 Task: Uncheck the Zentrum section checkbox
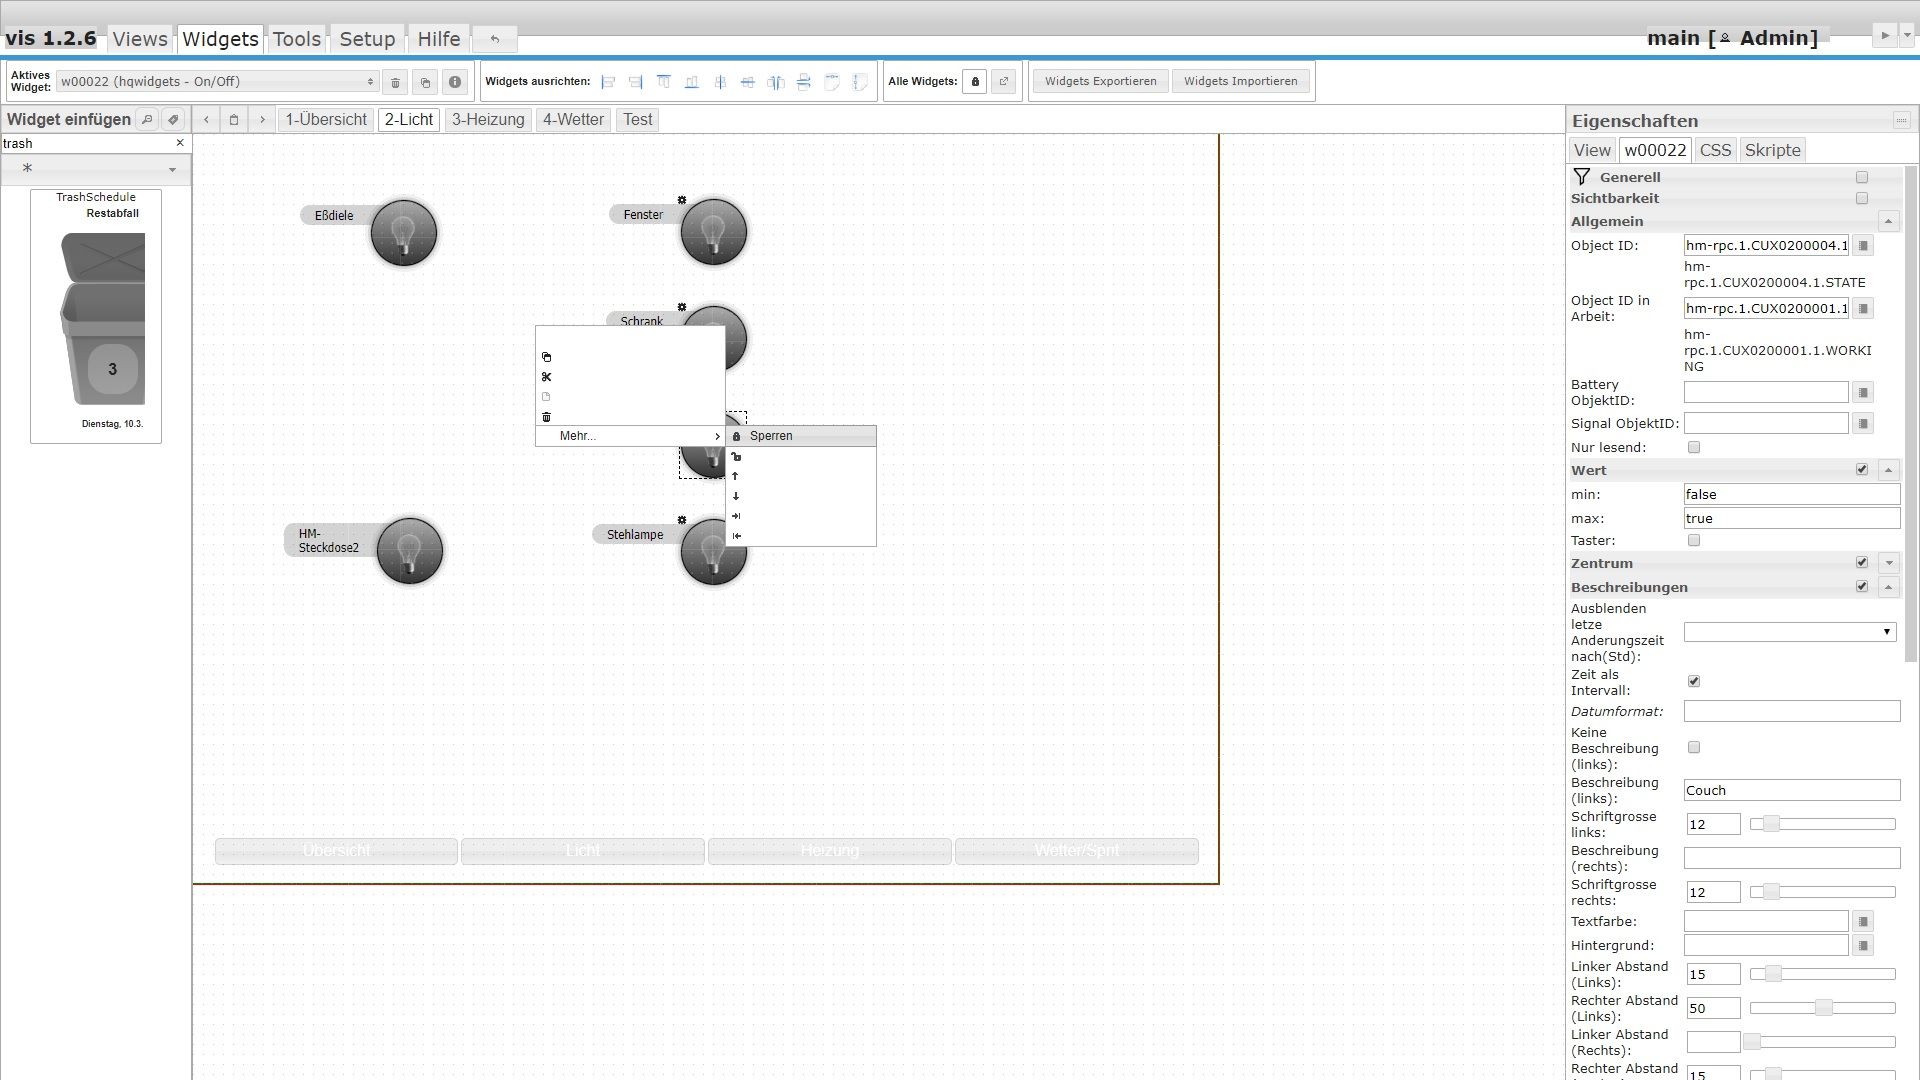pos(1862,563)
